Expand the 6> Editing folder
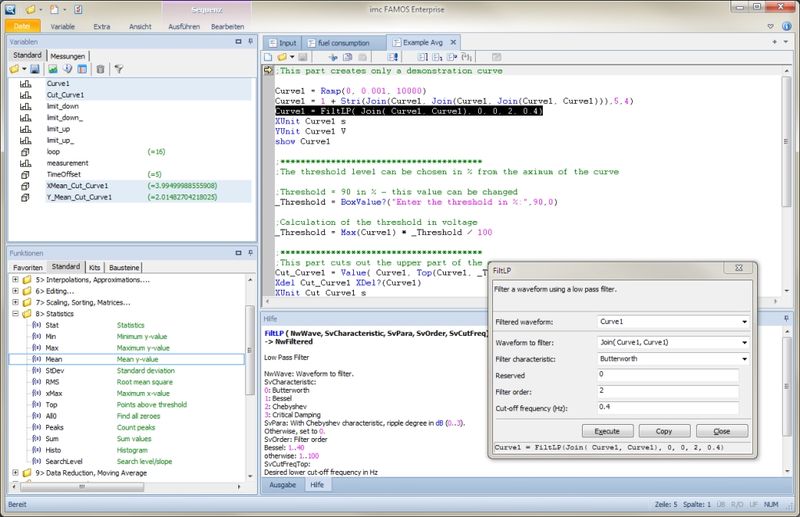The image size is (800, 517). click(x=15, y=291)
